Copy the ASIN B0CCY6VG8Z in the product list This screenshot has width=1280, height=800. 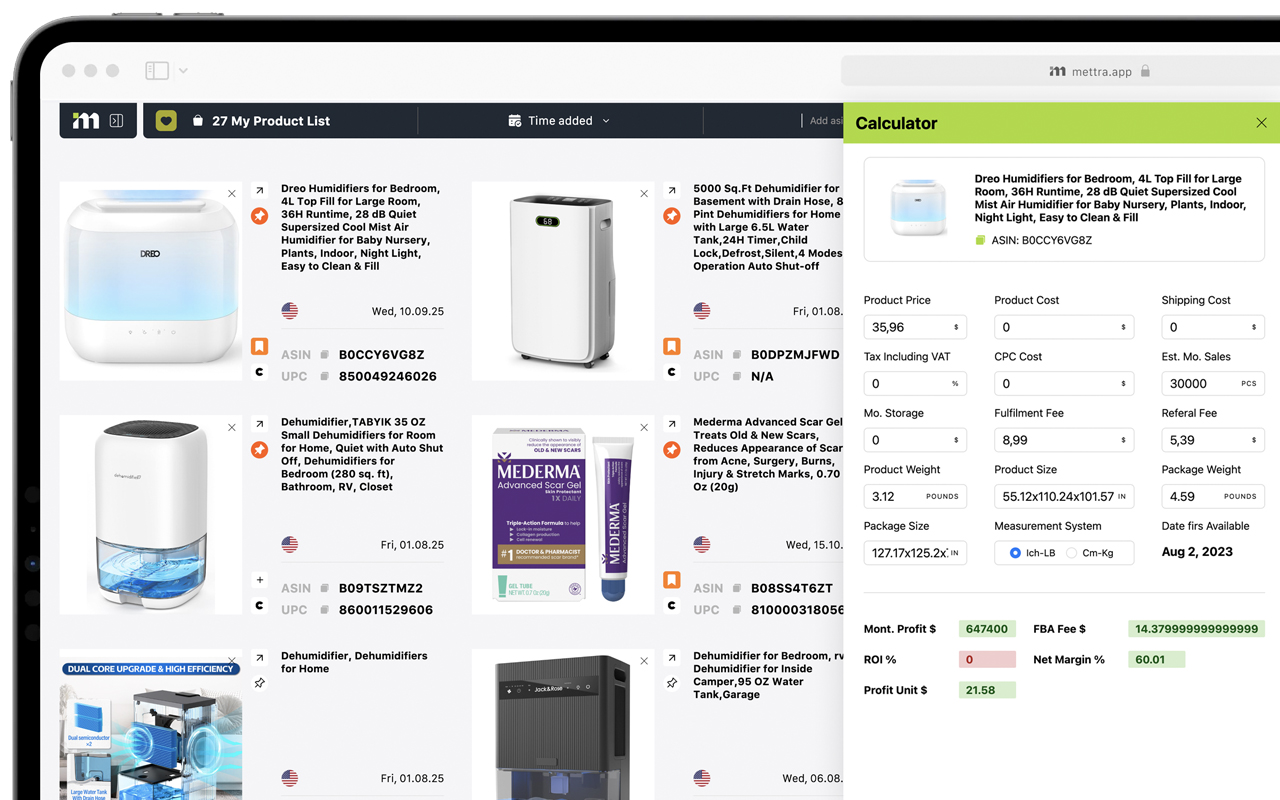(324, 355)
